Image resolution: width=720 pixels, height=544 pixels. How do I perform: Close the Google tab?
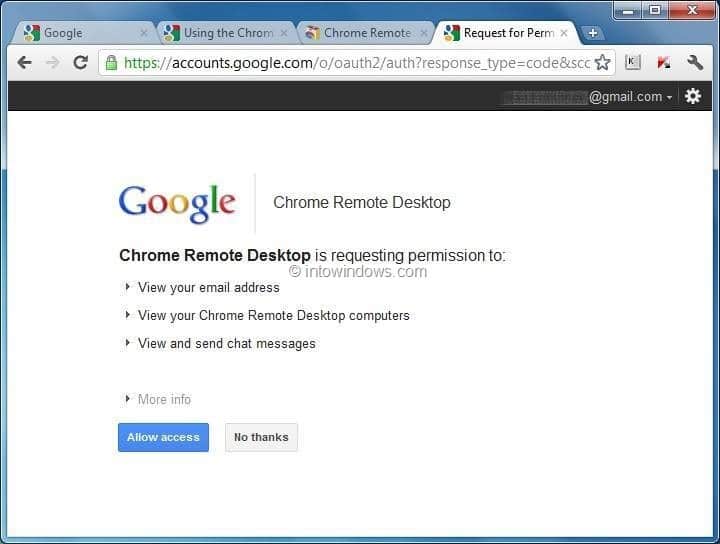[x=144, y=33]
